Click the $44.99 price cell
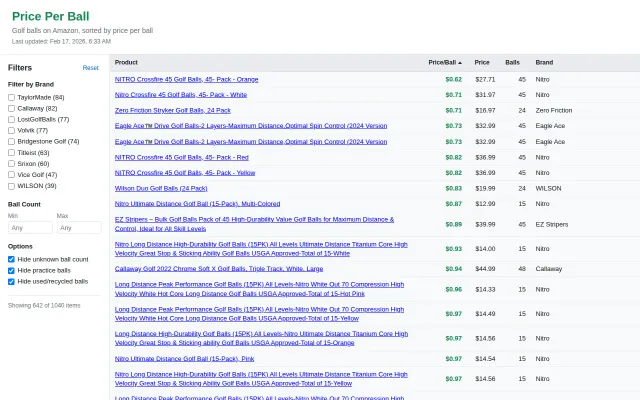Image resolution: width=640 pixels, height=400 pixels. (485, 269)
